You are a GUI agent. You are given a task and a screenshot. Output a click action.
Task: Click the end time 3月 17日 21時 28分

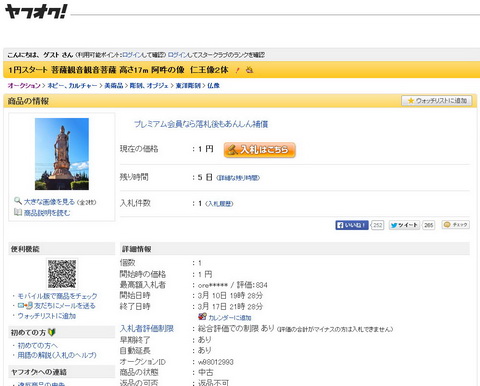230,306
